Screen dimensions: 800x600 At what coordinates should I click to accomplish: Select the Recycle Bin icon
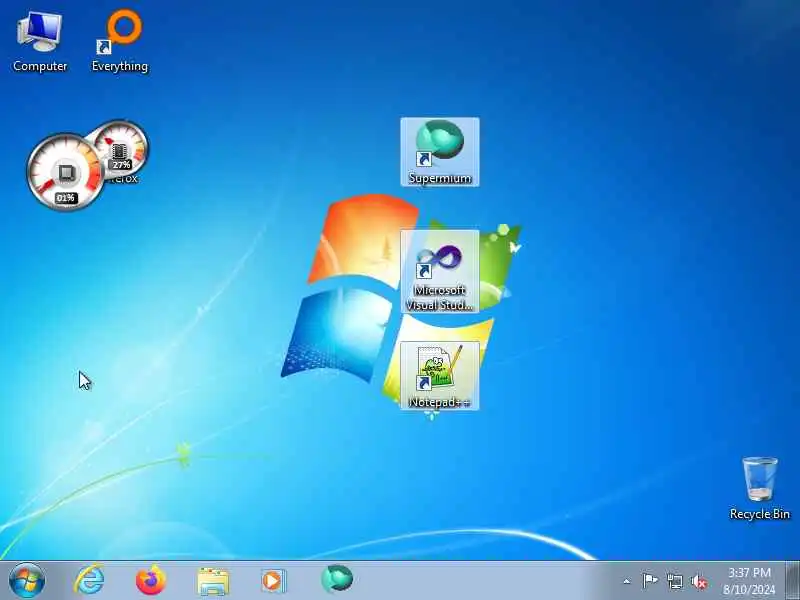click(x=760, y=488)
